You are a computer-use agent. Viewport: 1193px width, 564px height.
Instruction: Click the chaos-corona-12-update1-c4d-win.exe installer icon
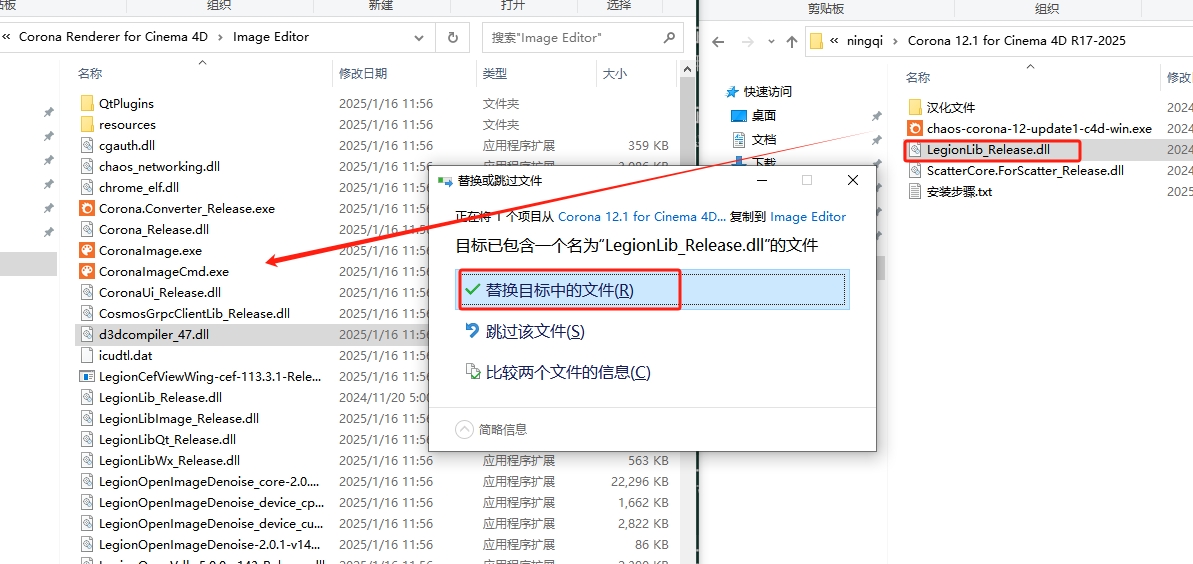pos(915,129)
